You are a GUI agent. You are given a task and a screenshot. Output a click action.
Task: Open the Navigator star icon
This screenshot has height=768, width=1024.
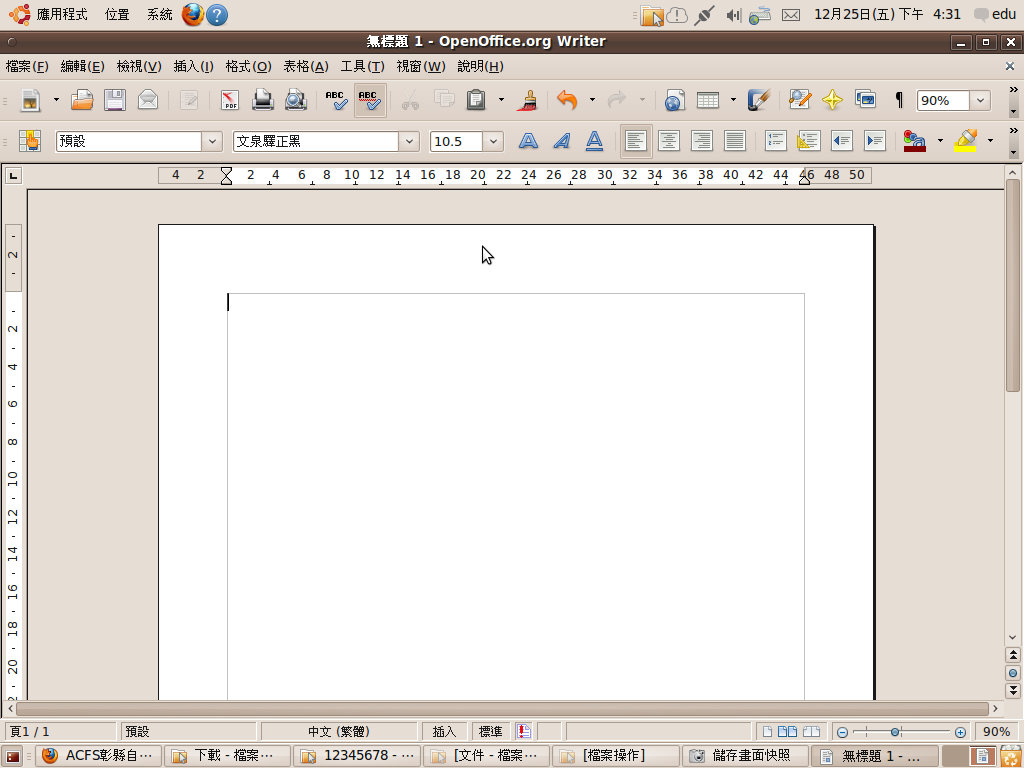[x=832, y=100]
